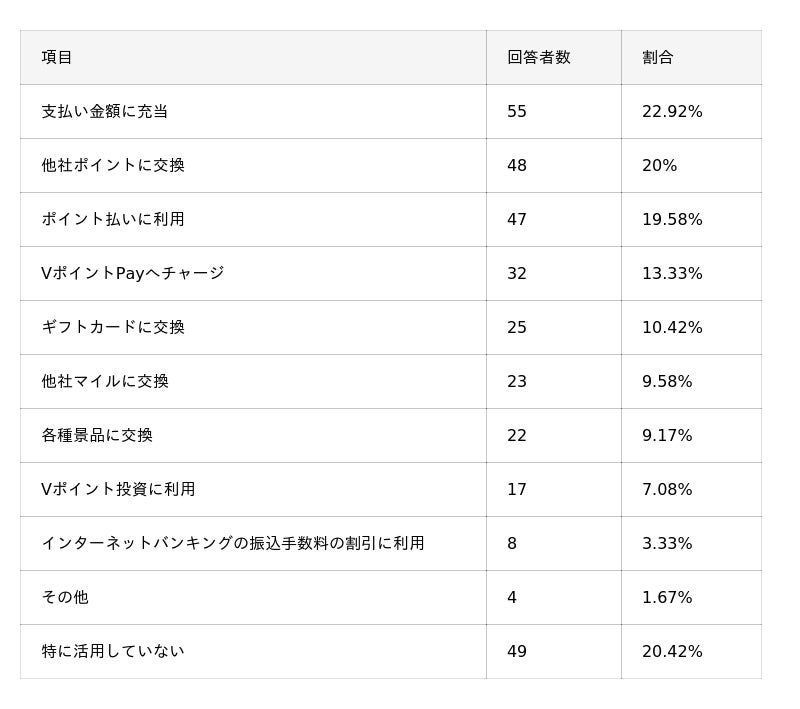Select the 他社ポイントに交換 cell
The image size is (800, 709).
pyautogui.click(x=113, y=166)
